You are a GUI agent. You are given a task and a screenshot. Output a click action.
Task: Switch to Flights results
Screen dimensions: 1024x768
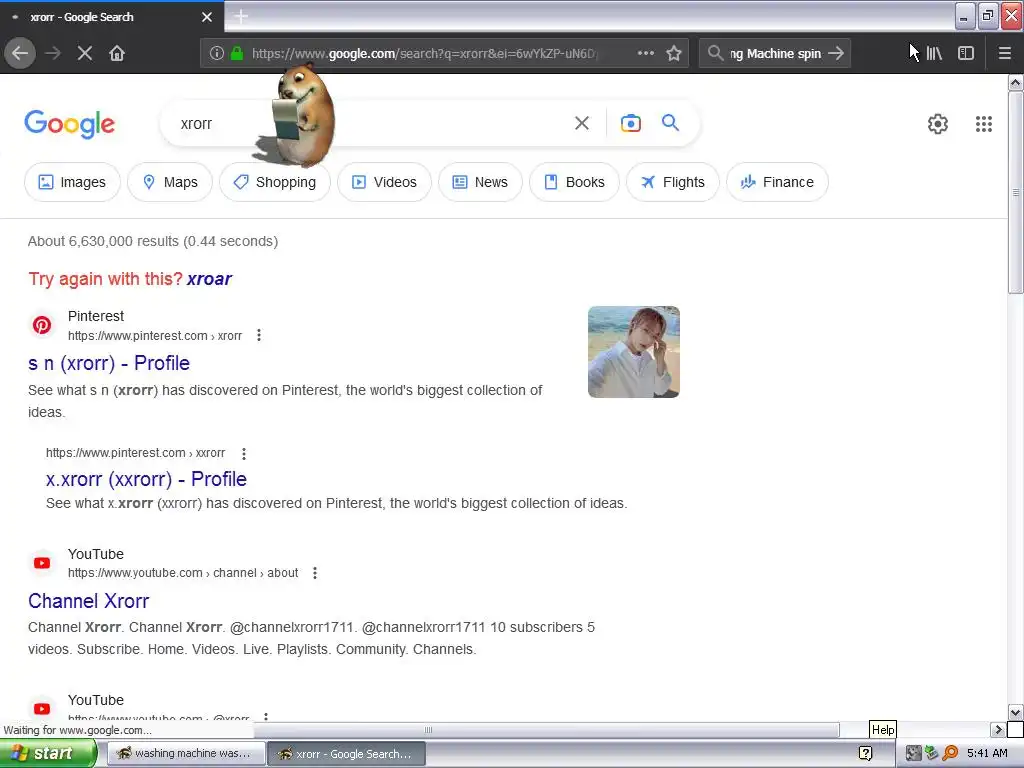click(x=673, y=182)
